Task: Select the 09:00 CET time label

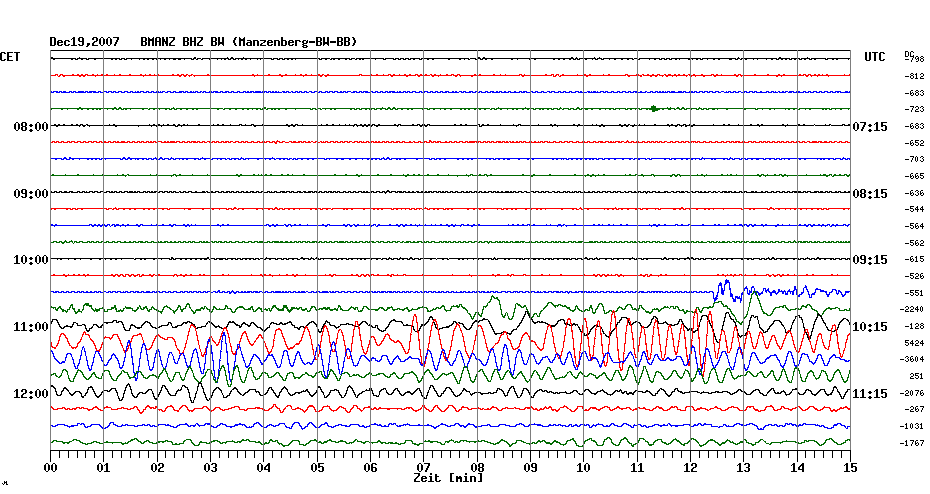Action: point(31,194)
